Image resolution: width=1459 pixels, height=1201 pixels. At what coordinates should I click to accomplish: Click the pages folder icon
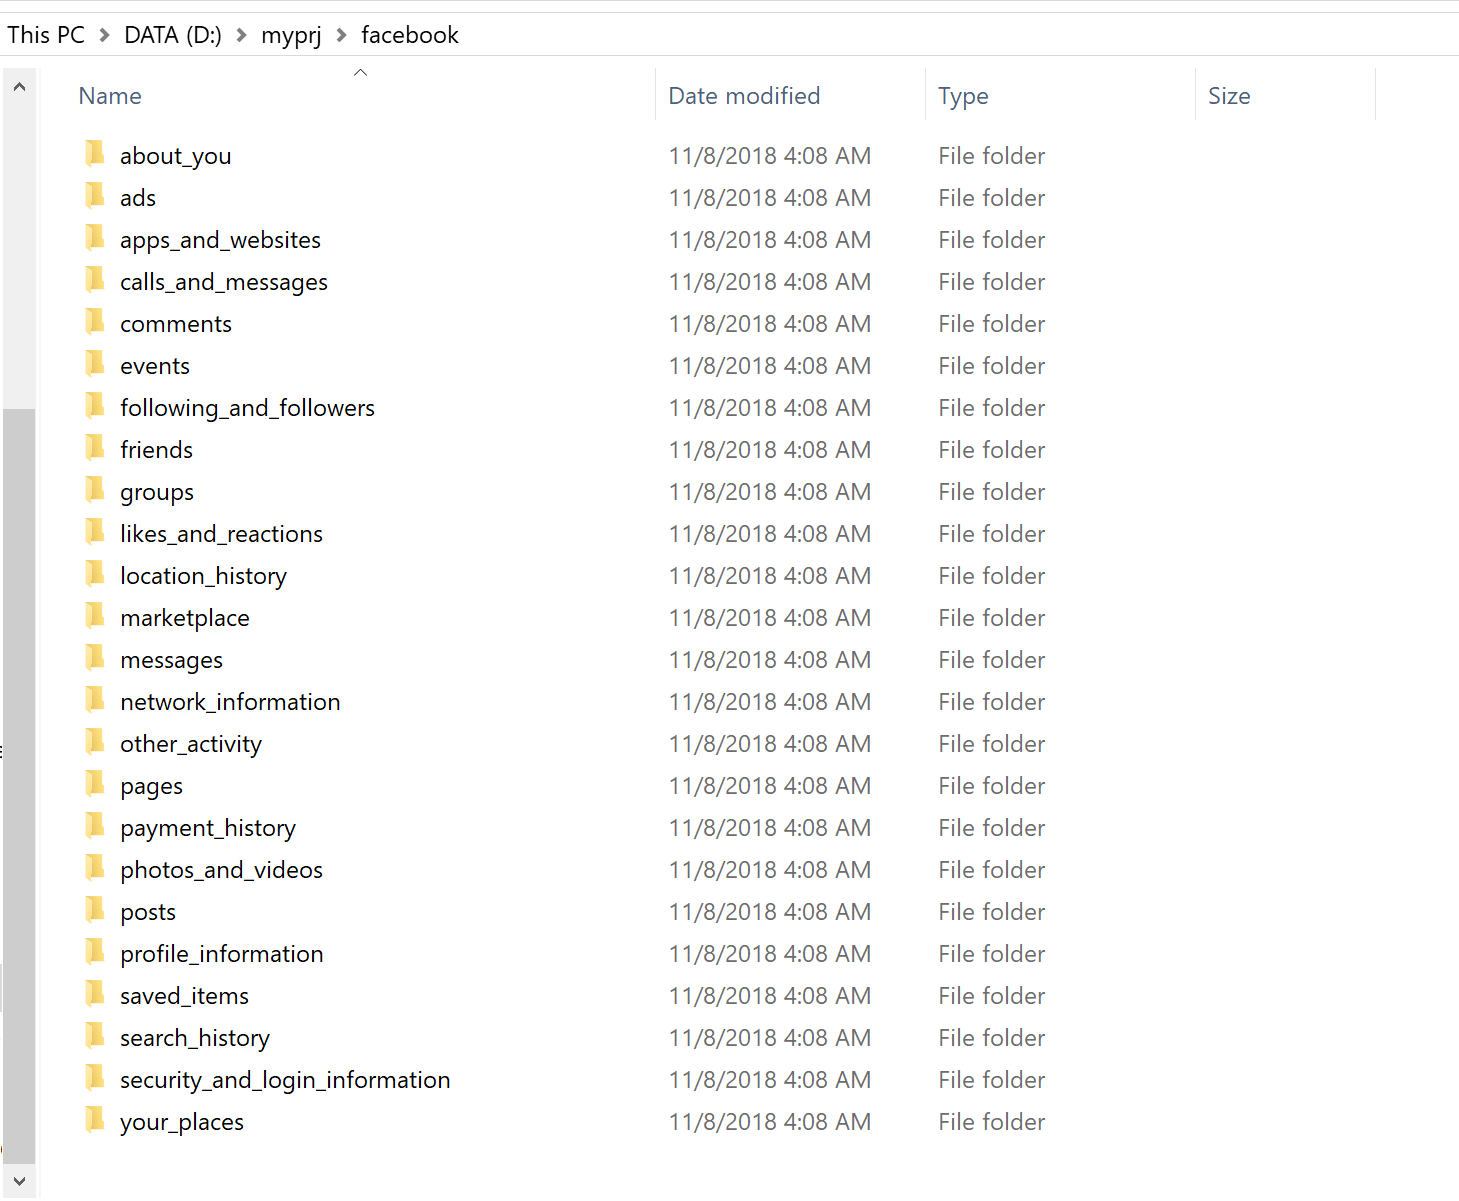click(x=95, y=783)
